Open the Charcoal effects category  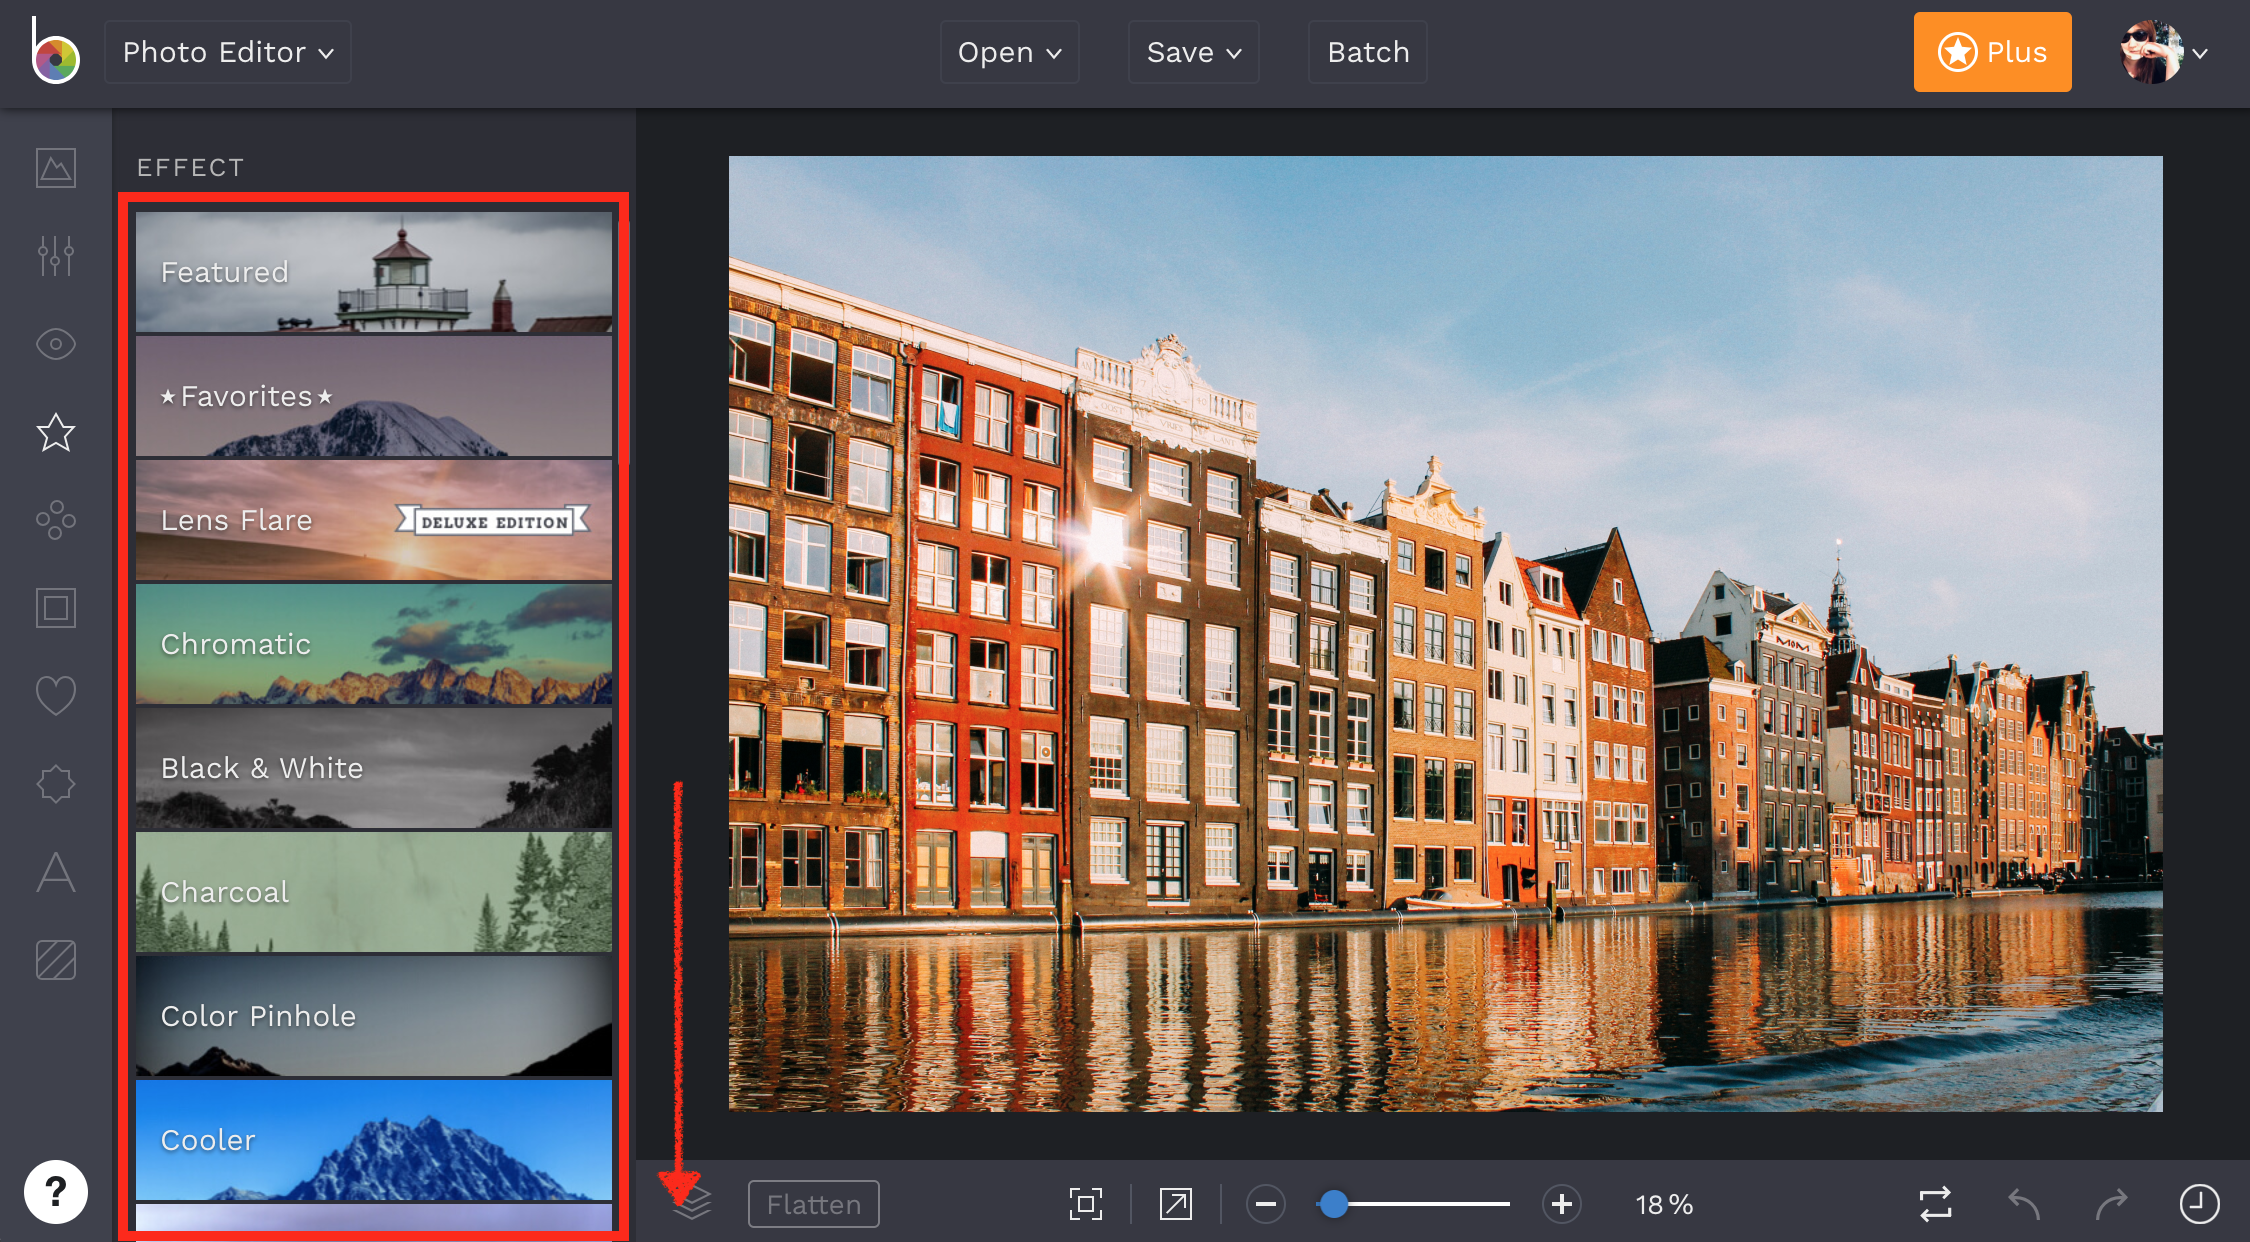[x=374, y=892]
